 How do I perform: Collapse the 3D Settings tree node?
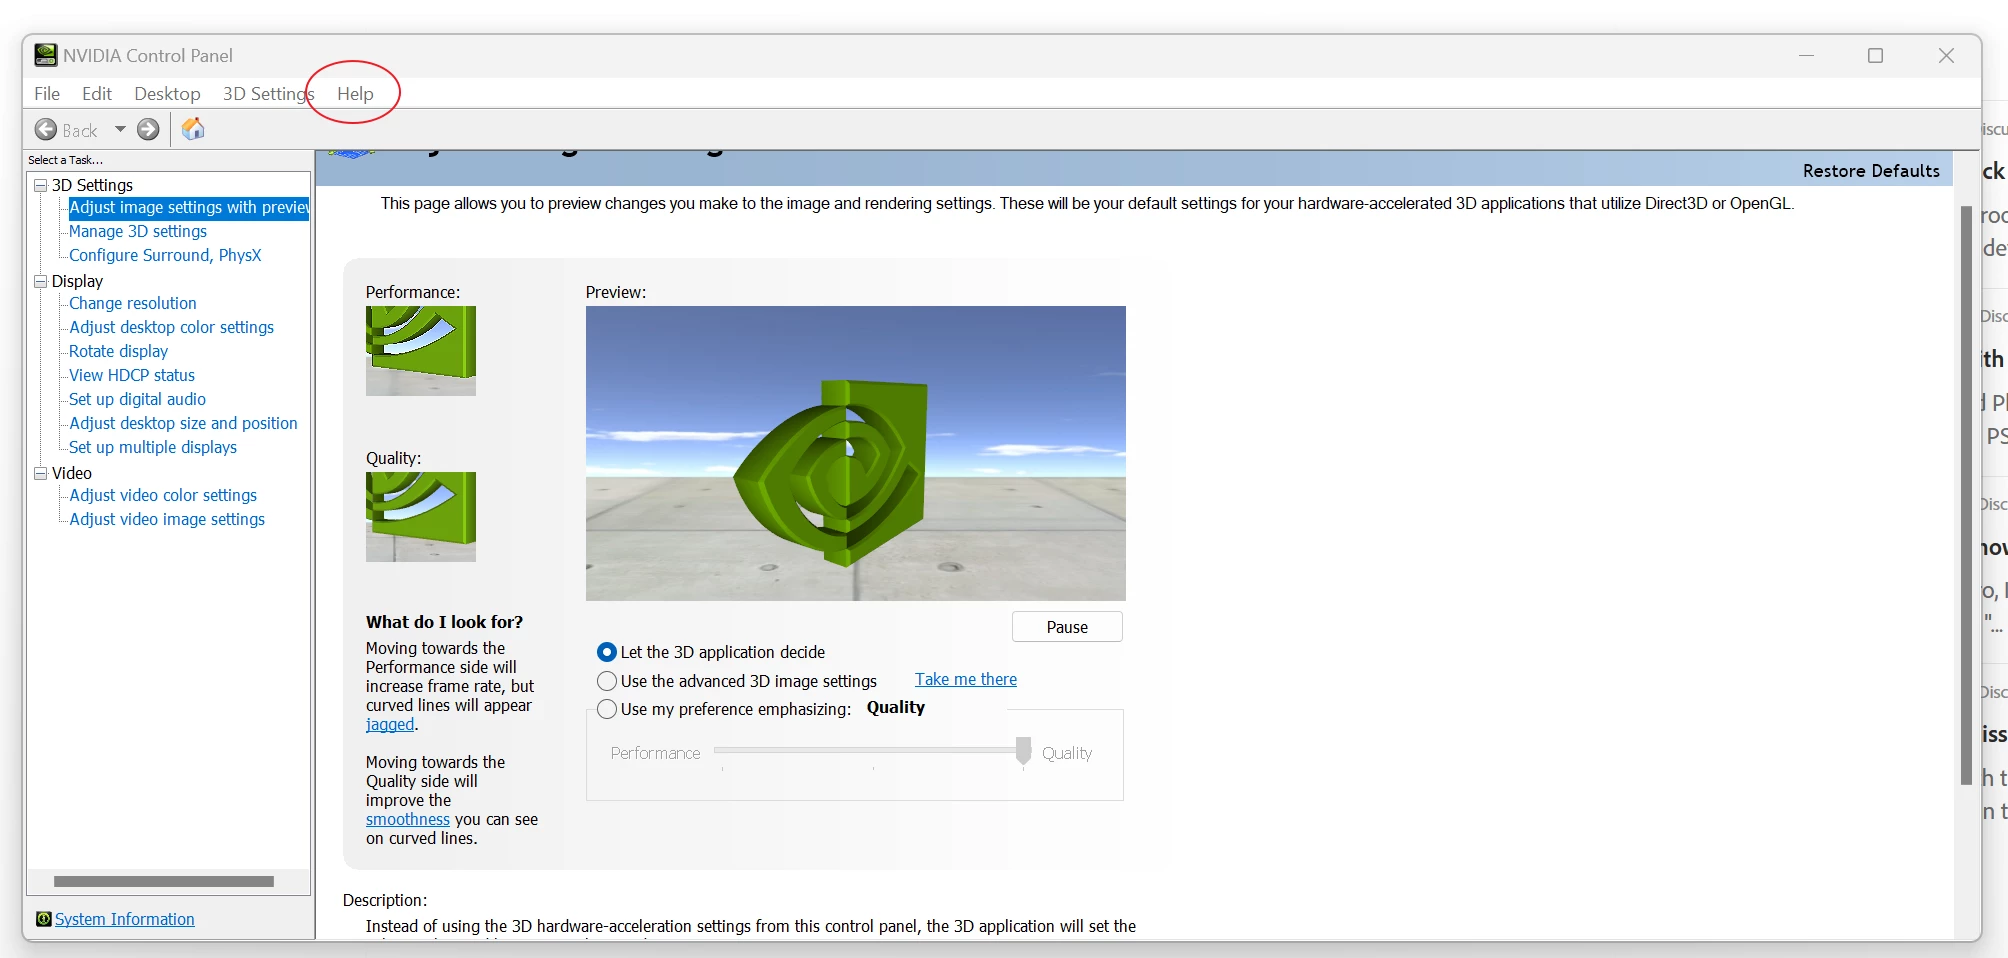41,185
